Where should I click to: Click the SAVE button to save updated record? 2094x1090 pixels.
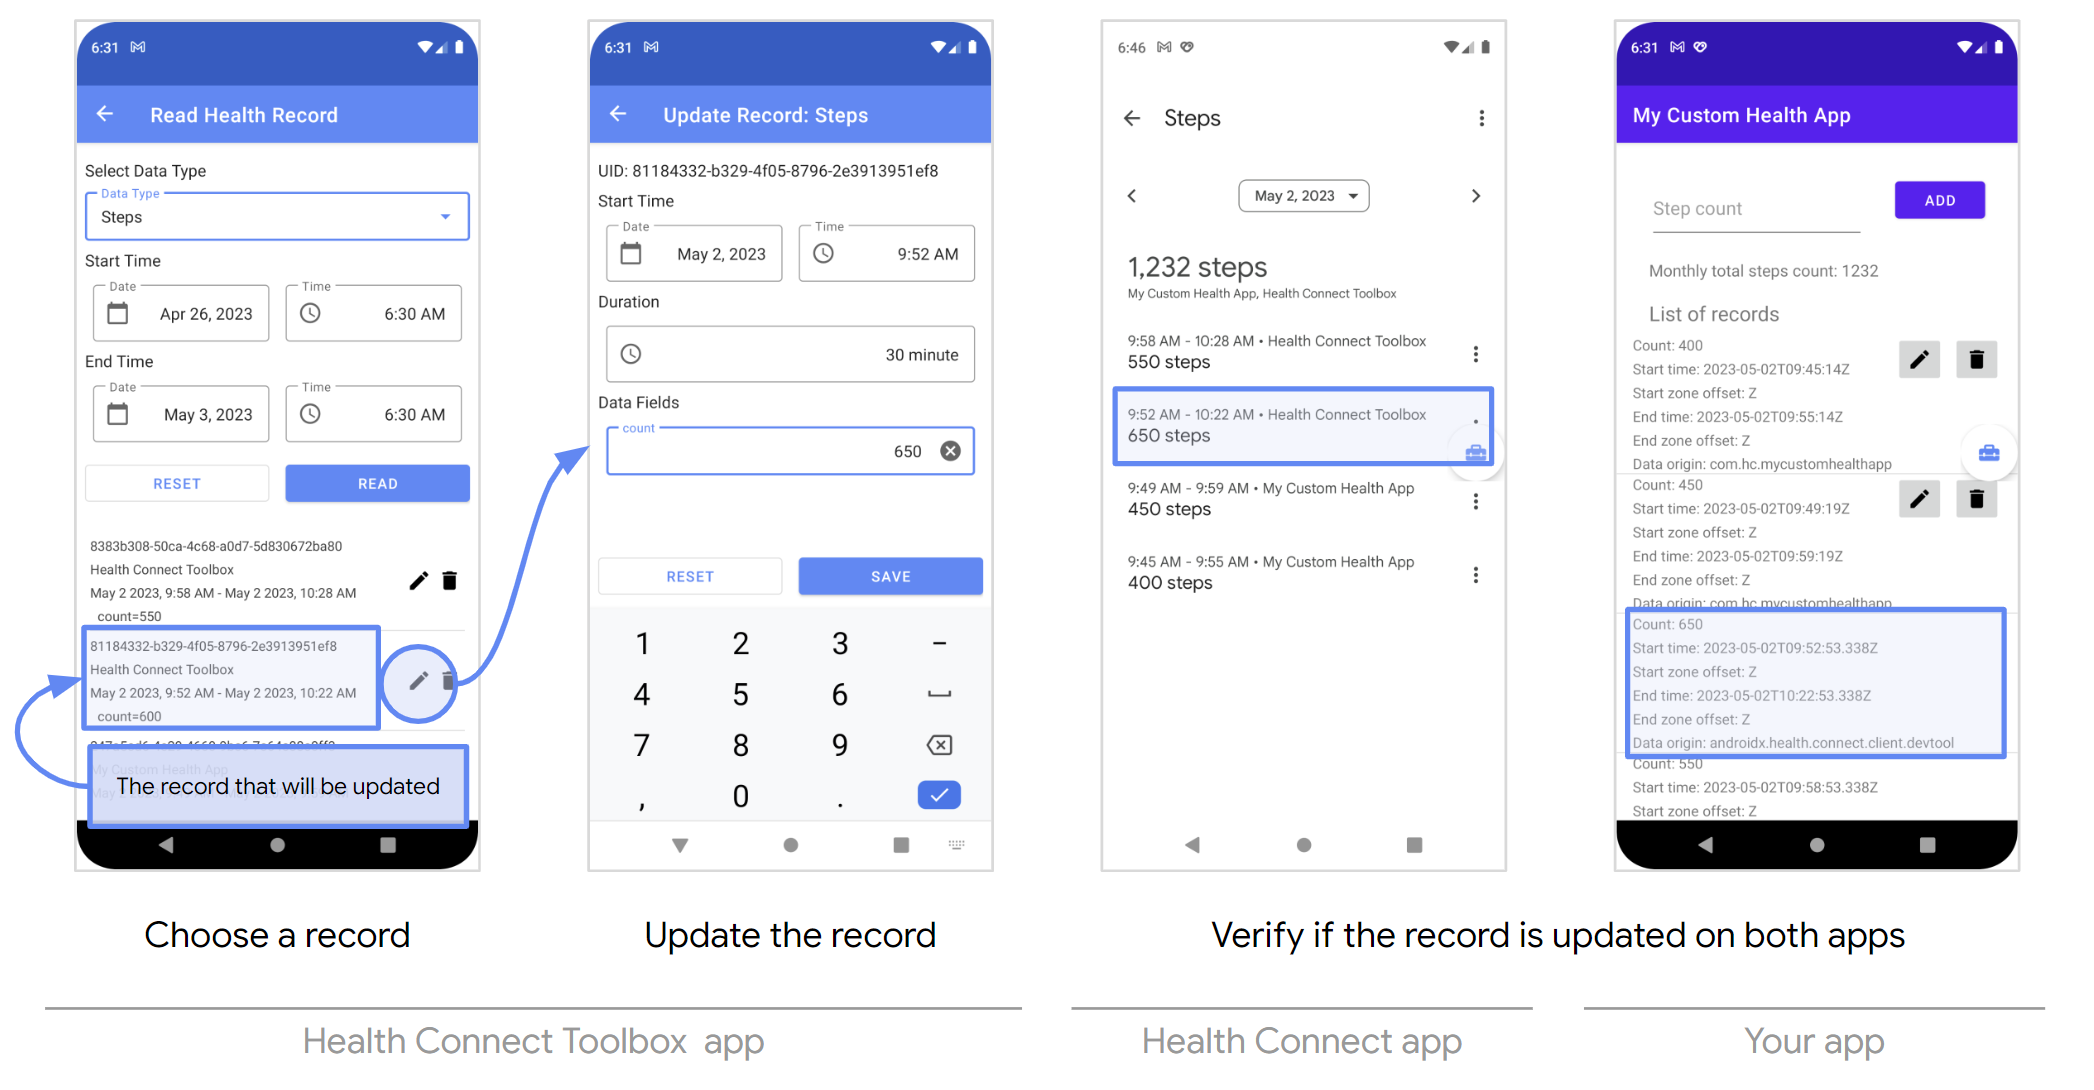(886, 576)
